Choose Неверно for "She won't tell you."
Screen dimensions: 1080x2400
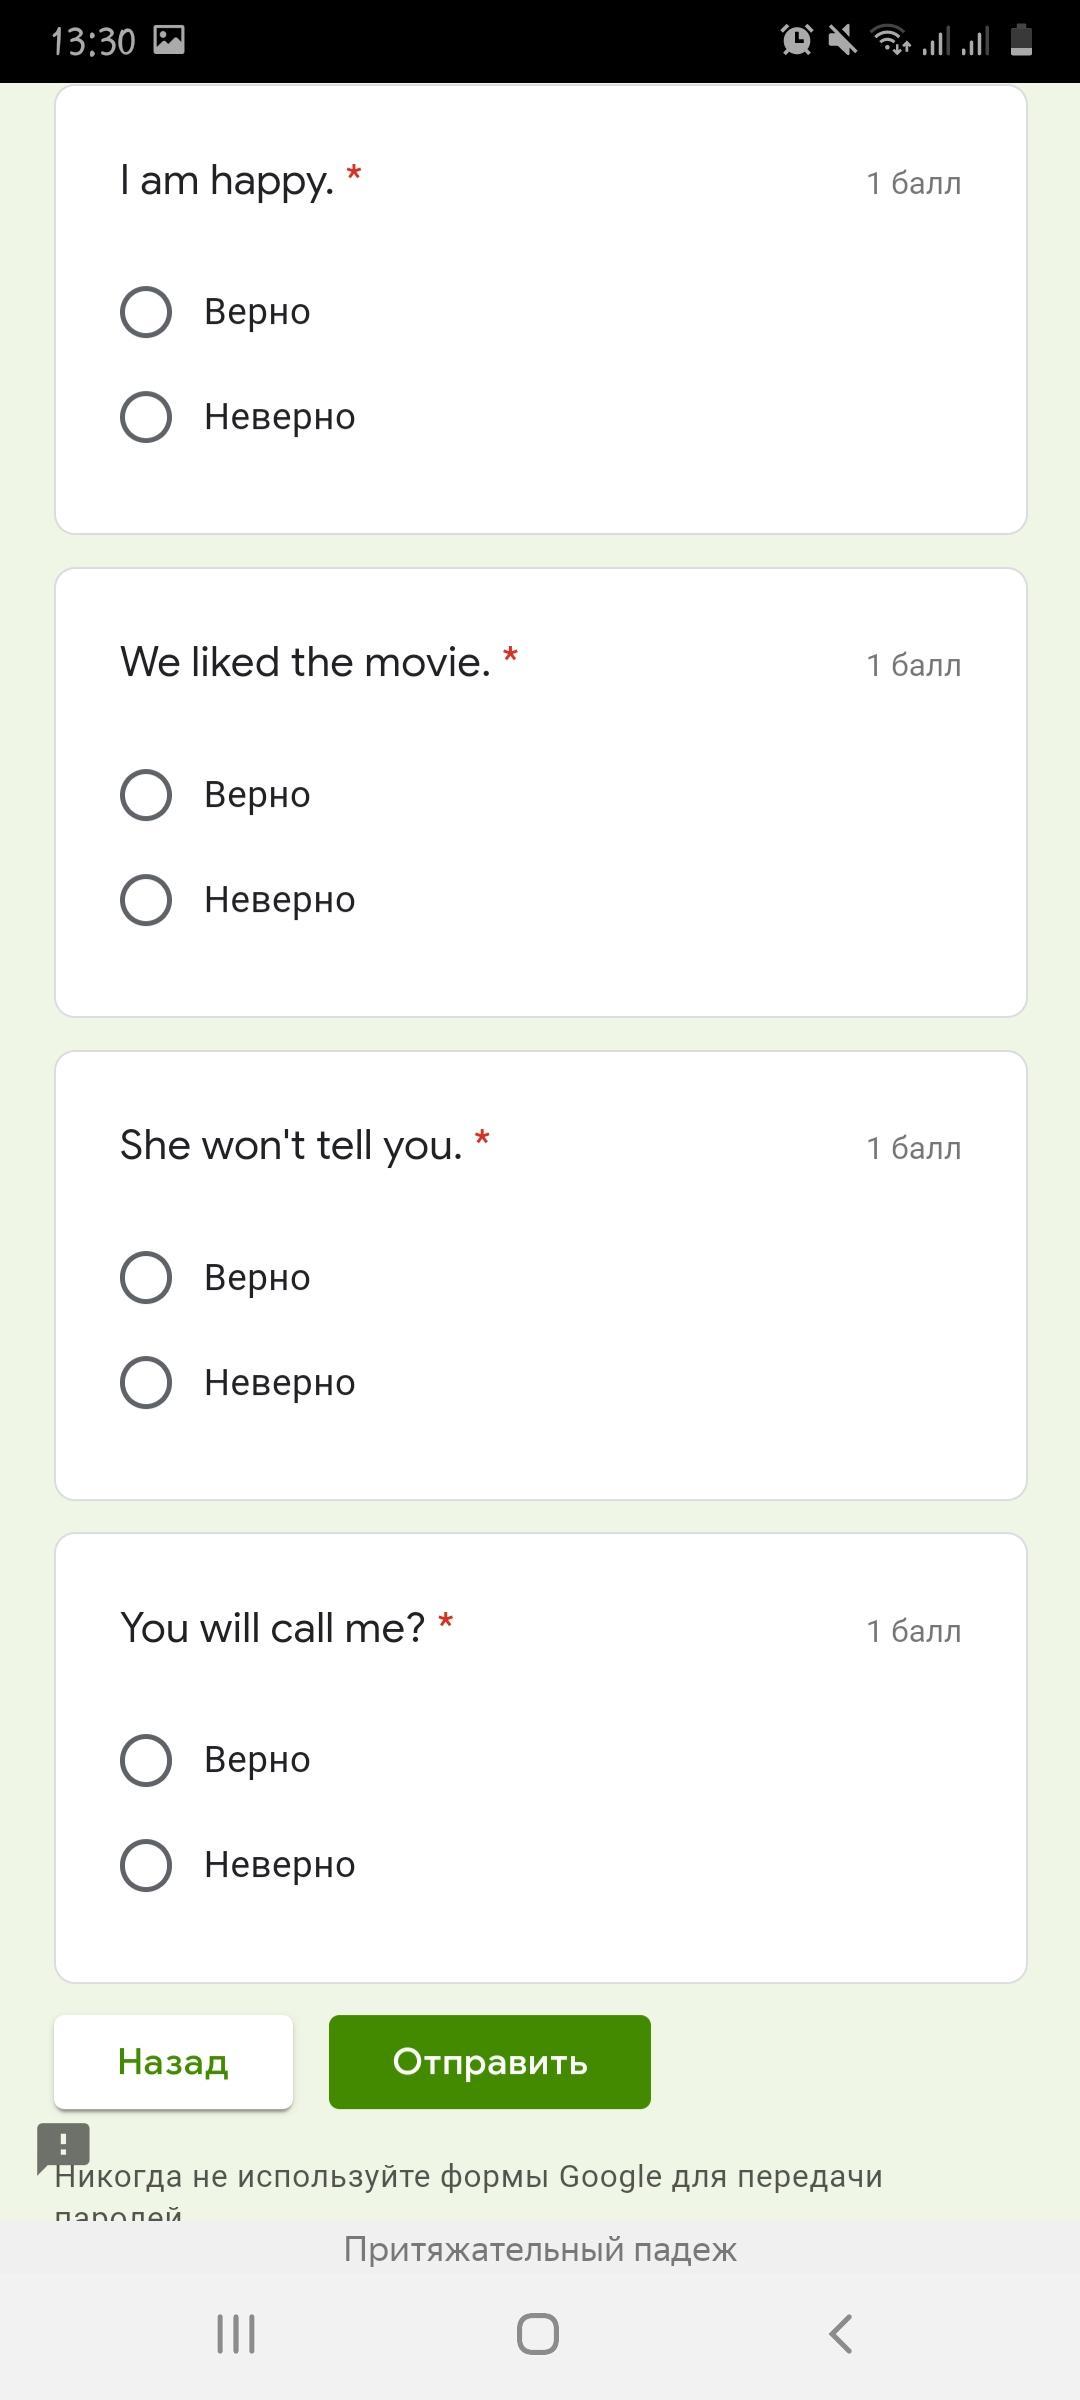[x=146, y=1383]
